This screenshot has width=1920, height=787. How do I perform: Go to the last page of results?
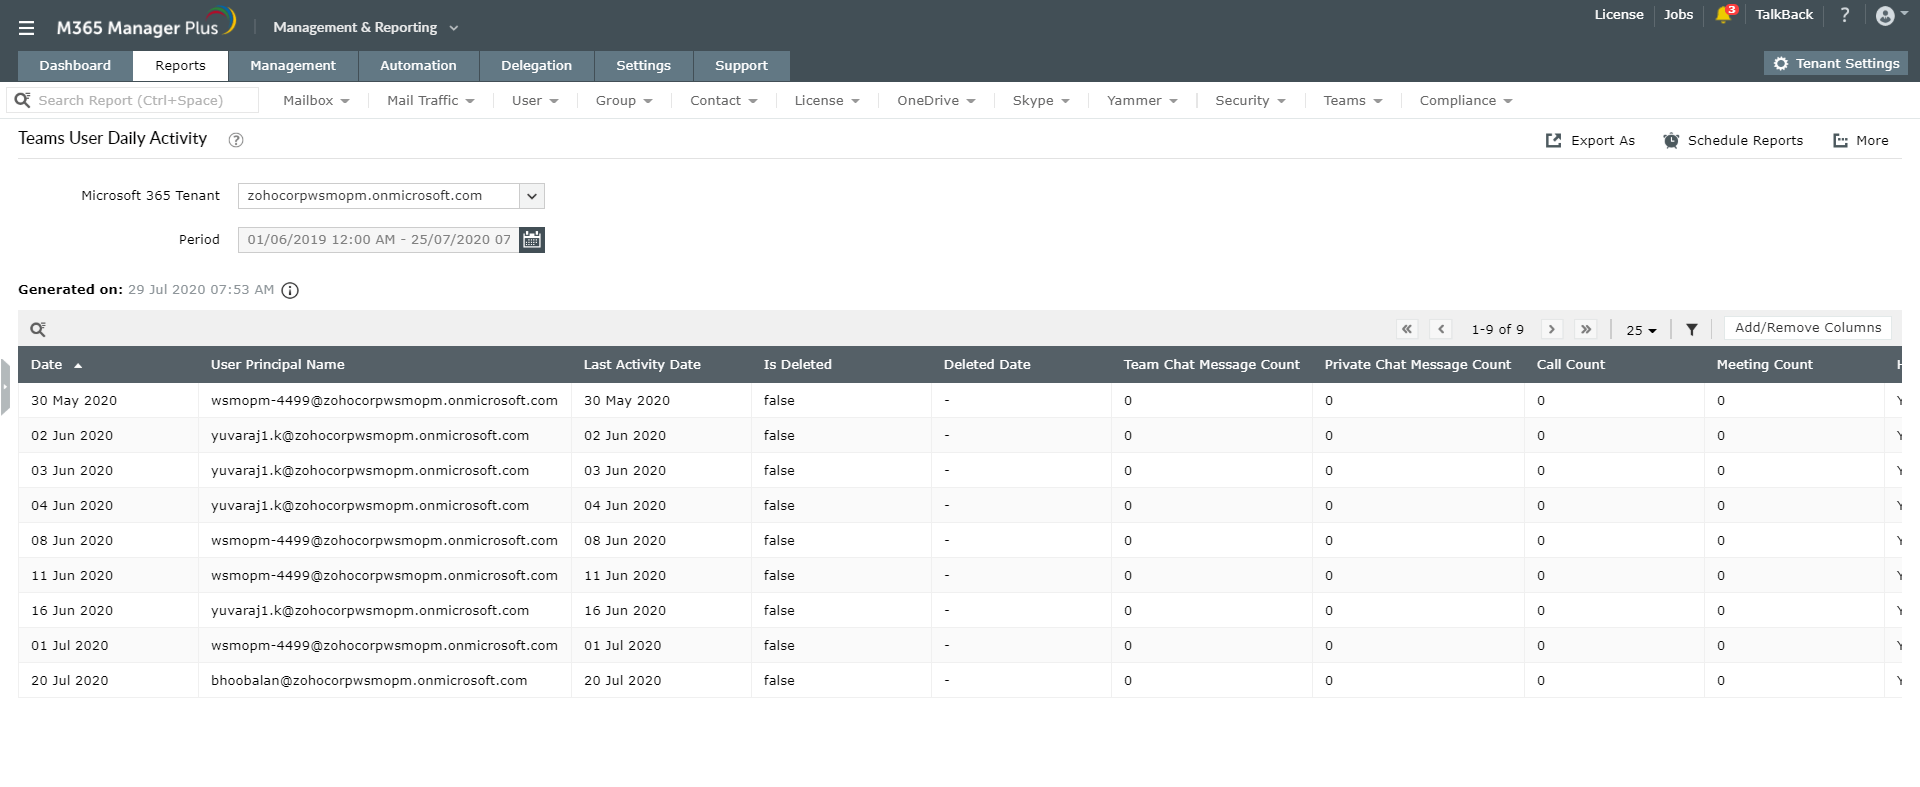[1585, 329]
